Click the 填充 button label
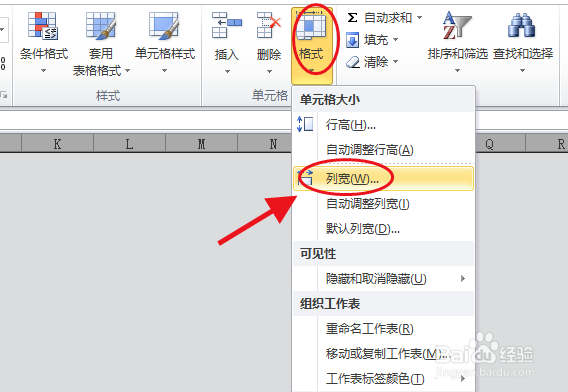 [x=376, y=40]
